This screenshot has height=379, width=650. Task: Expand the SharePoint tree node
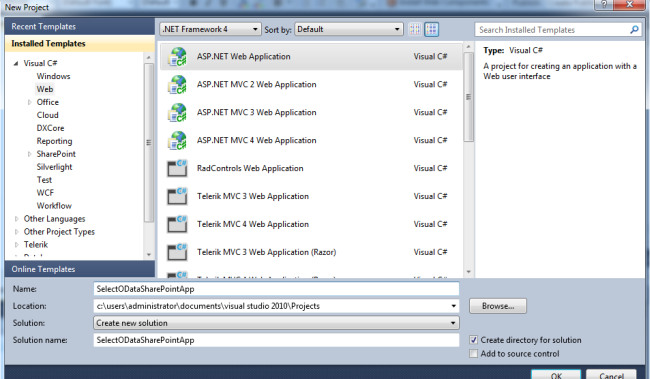point(29,154)
